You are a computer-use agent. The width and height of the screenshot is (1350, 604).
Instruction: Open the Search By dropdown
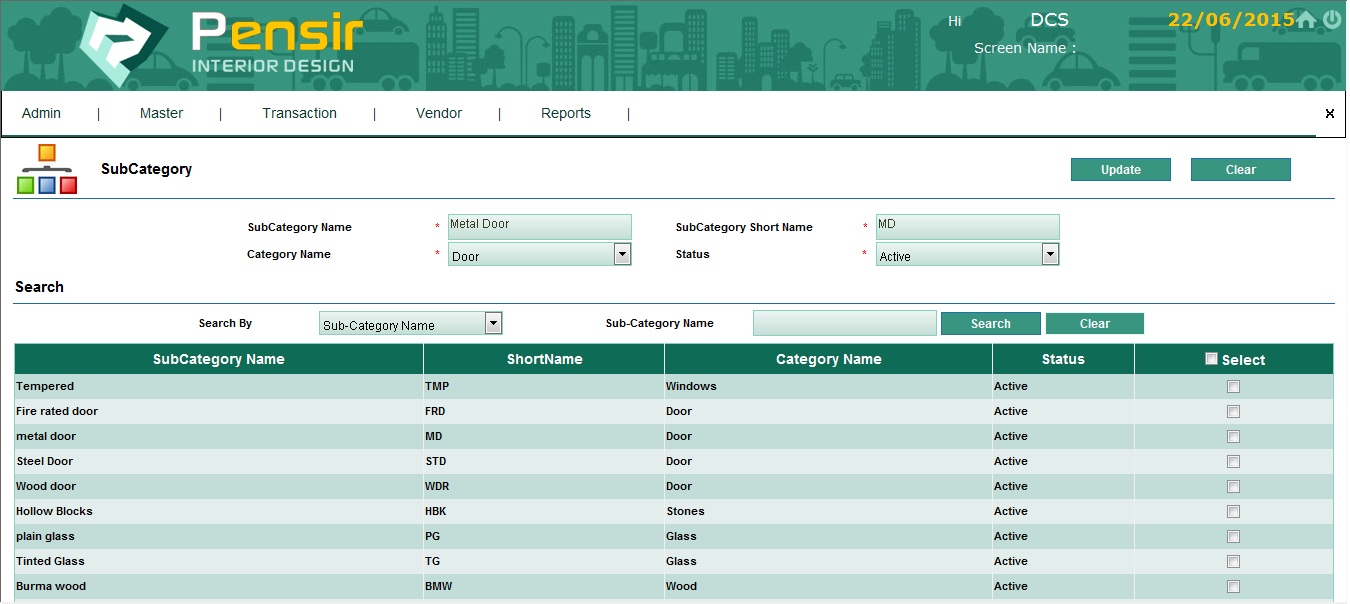492,323
